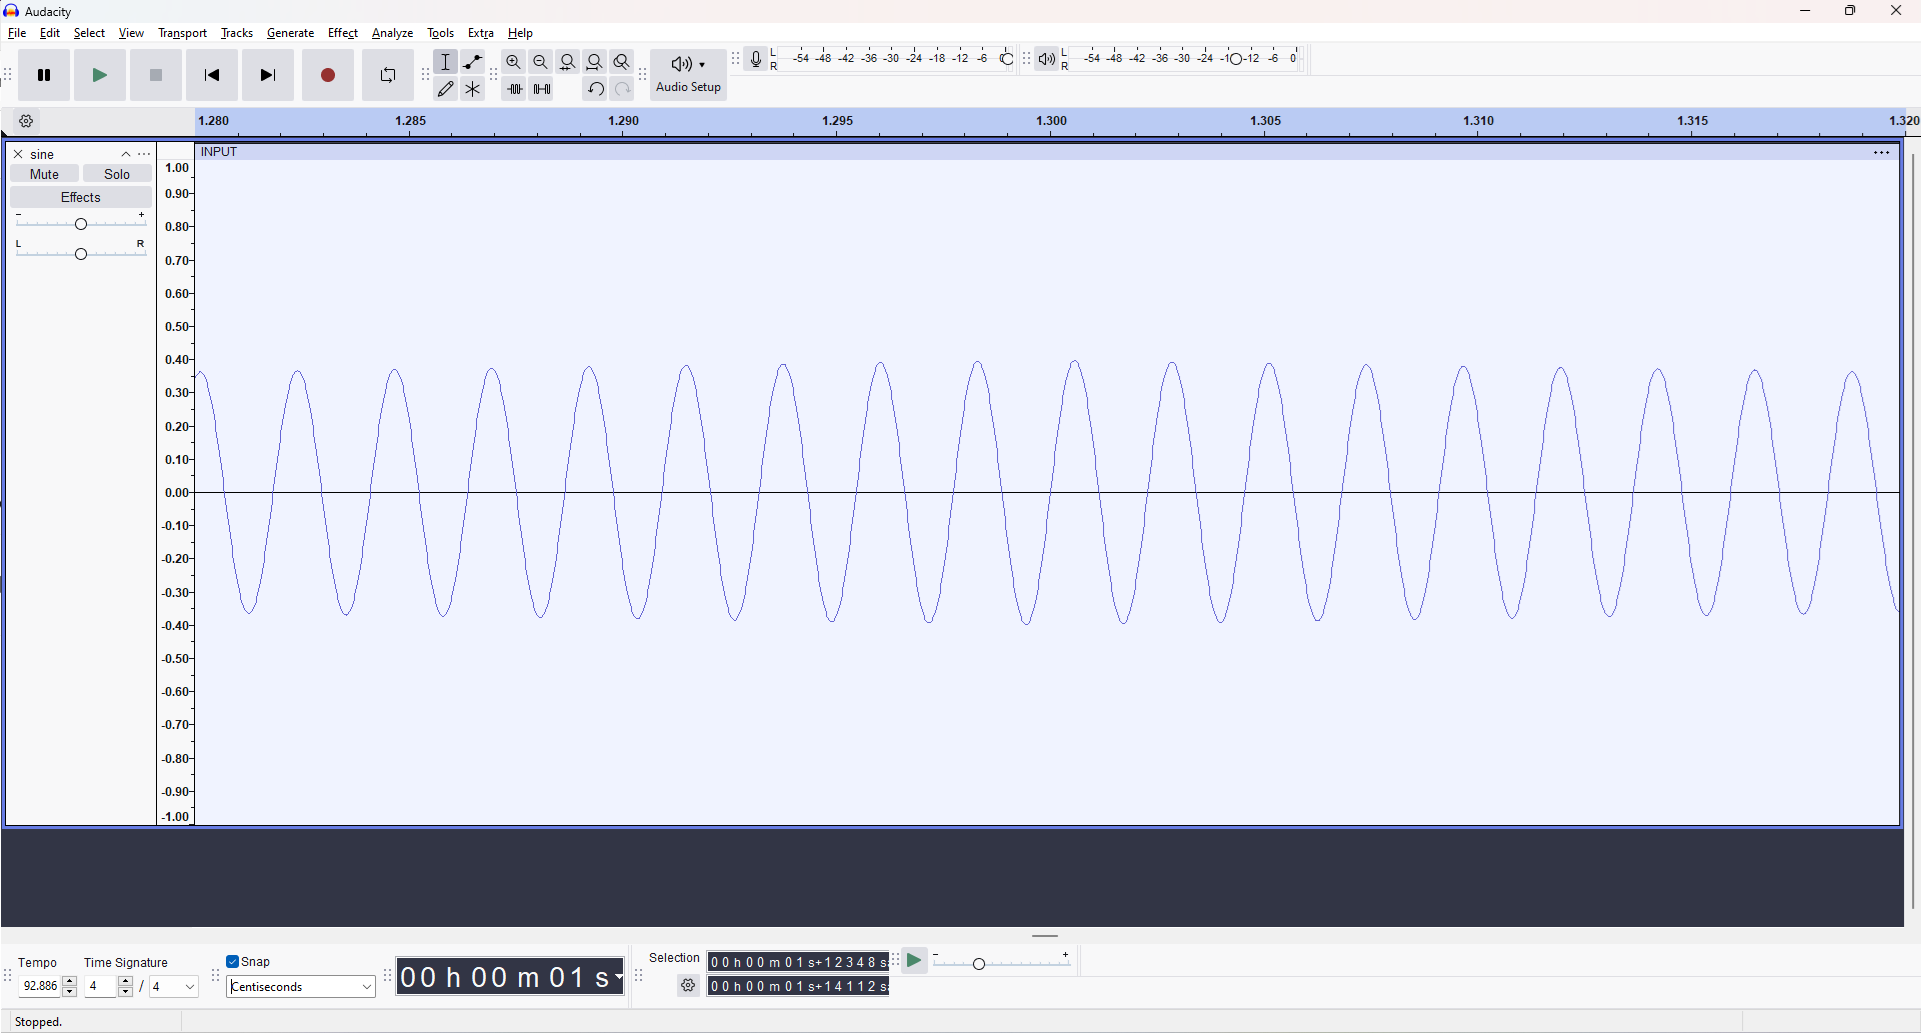1921x1033 pixels.
Task: Collapse the sine track
Action: pyautogui.click(x=125, y=153)
